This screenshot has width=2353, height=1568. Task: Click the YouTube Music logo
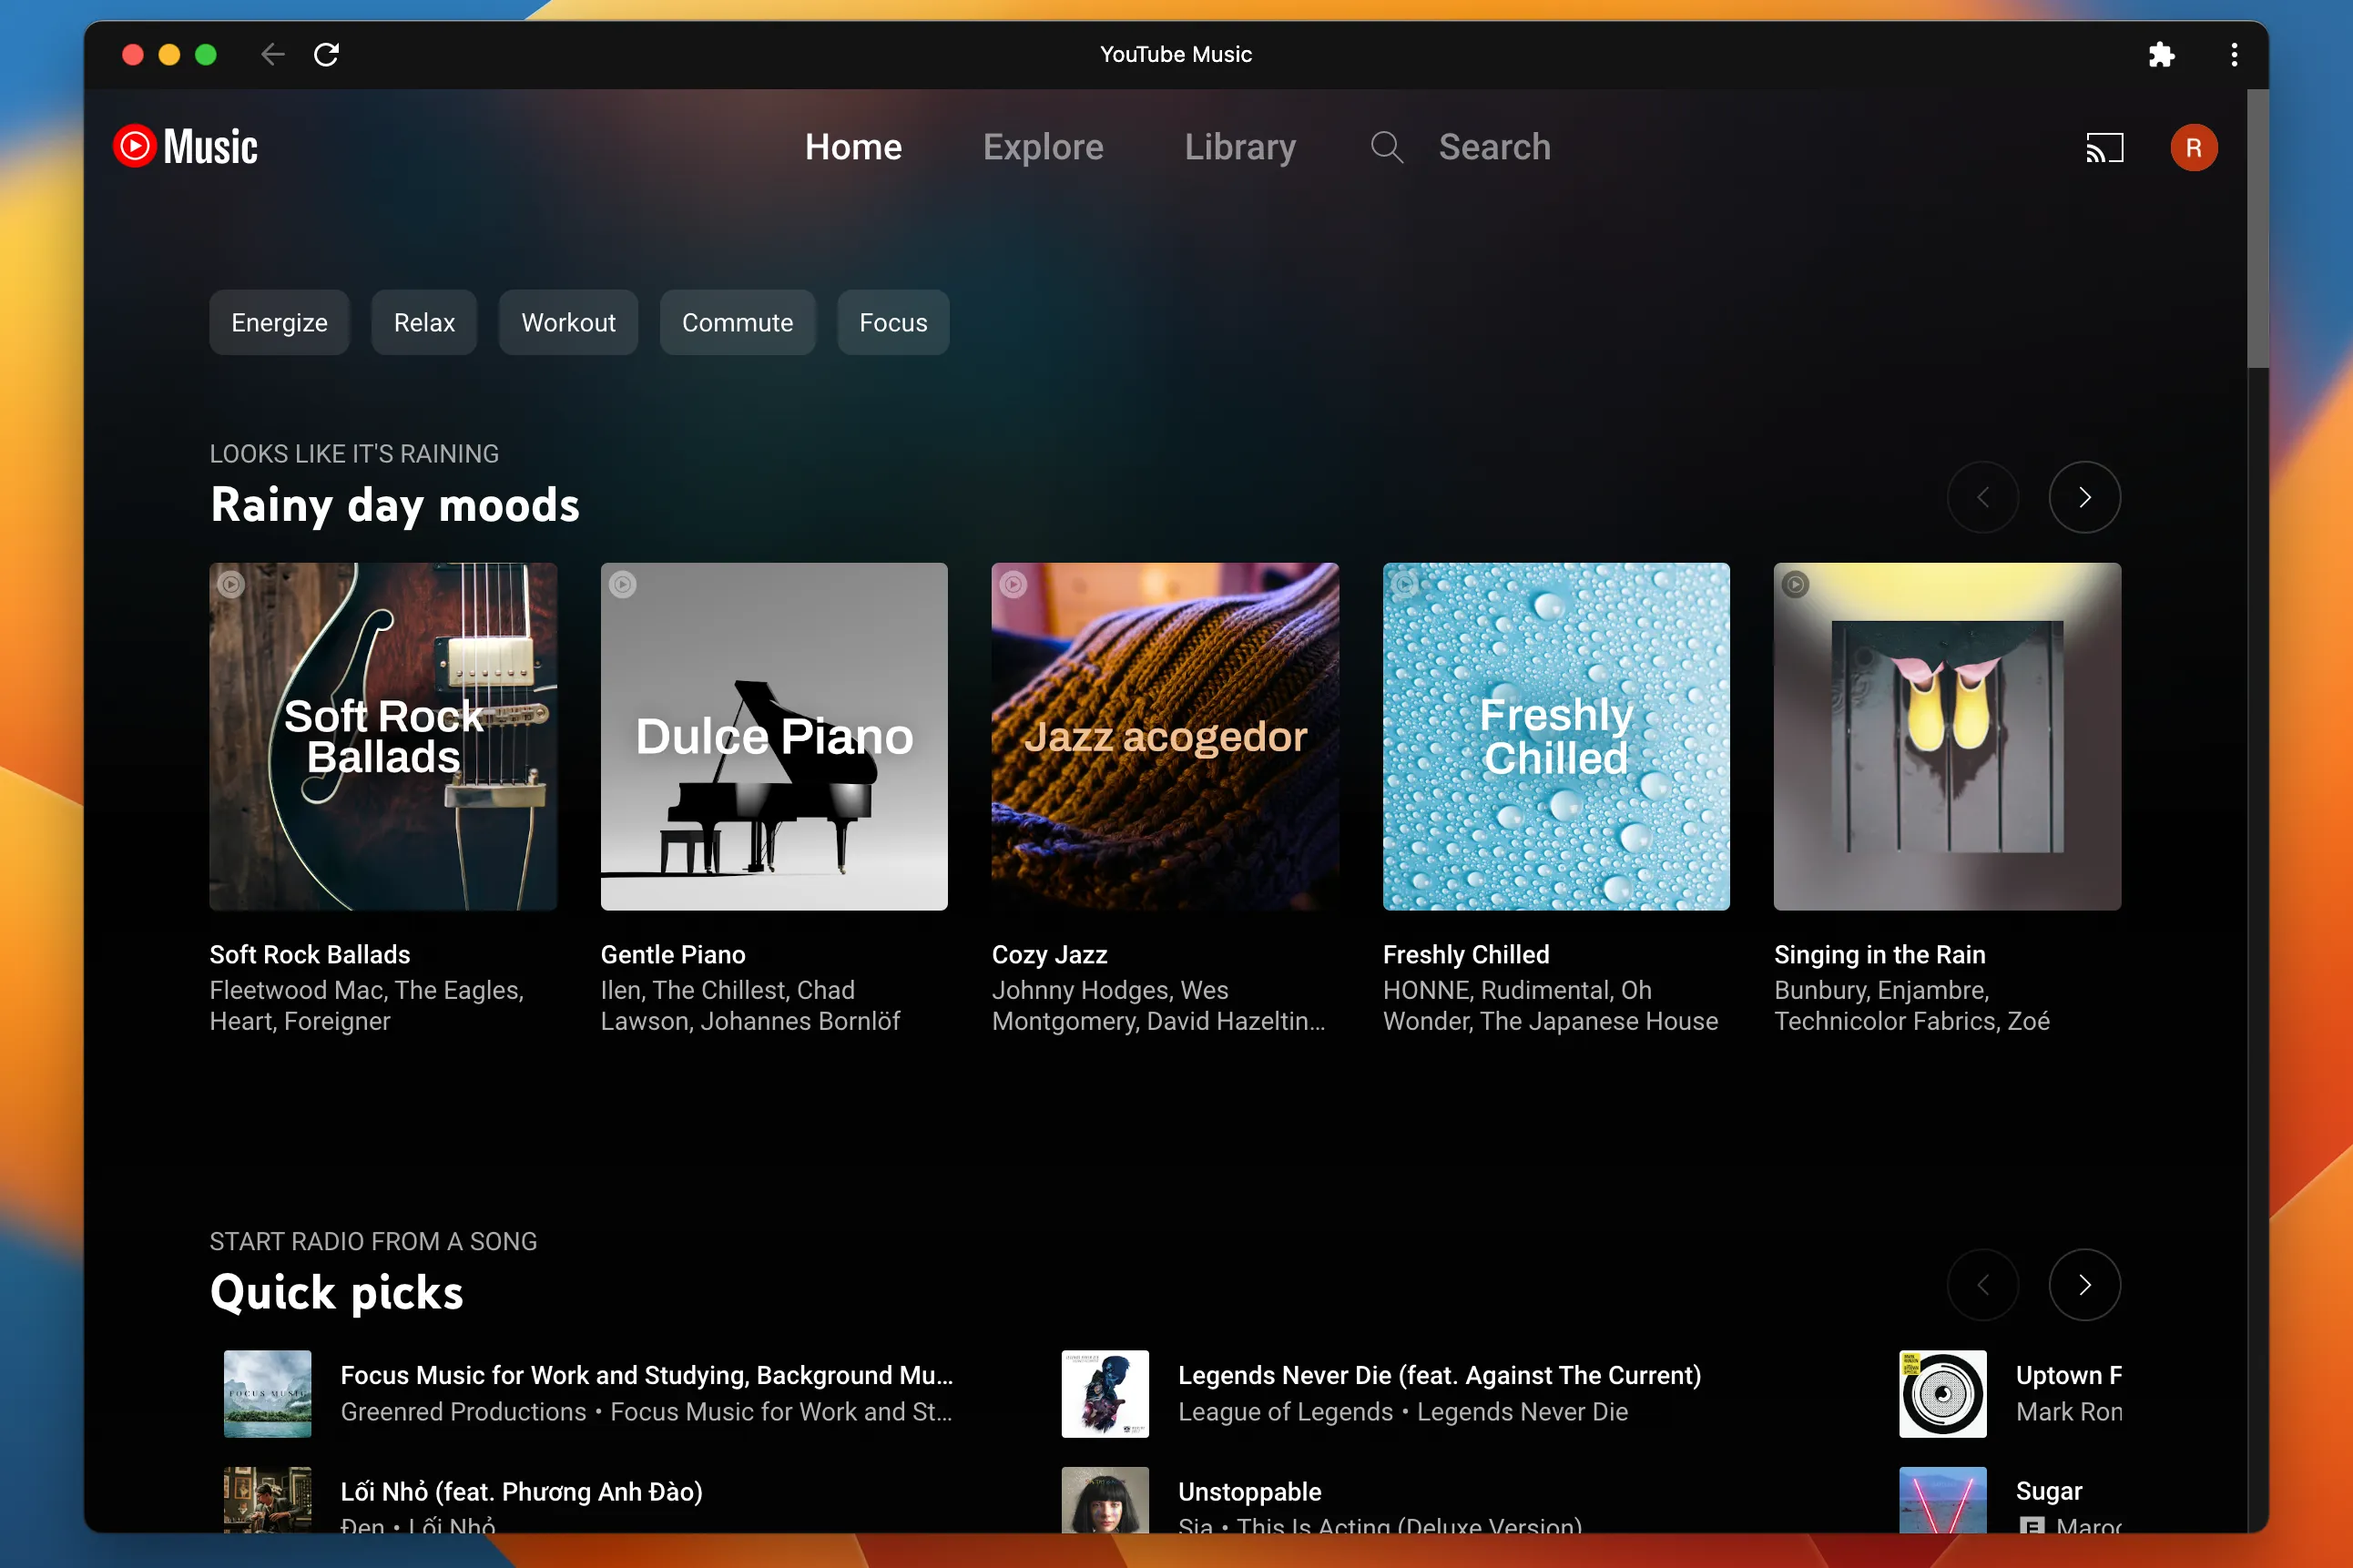click(185, 147)
